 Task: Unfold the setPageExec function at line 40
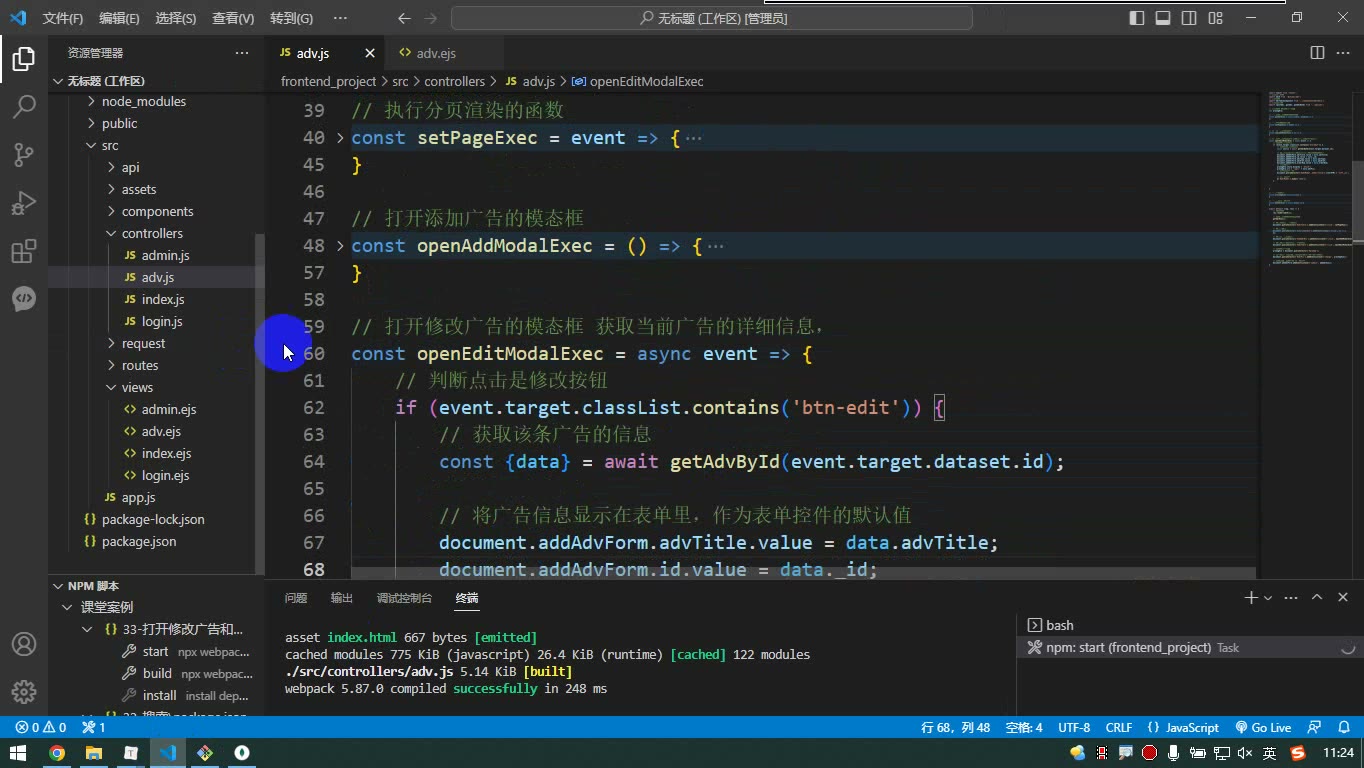(x=340, y=138)
